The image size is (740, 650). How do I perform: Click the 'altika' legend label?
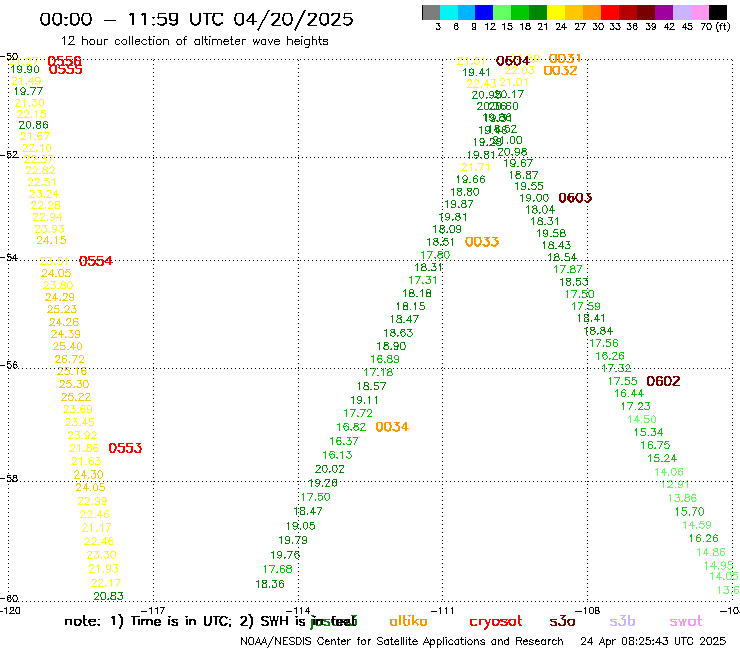408,621
